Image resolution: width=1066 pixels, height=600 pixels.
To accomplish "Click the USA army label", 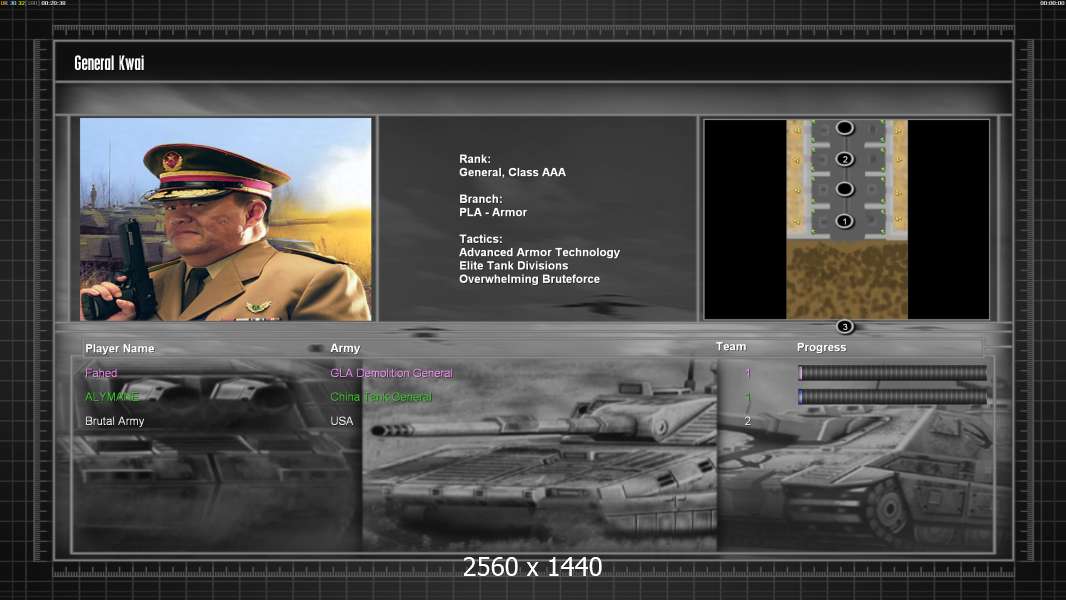I will 342,421.
